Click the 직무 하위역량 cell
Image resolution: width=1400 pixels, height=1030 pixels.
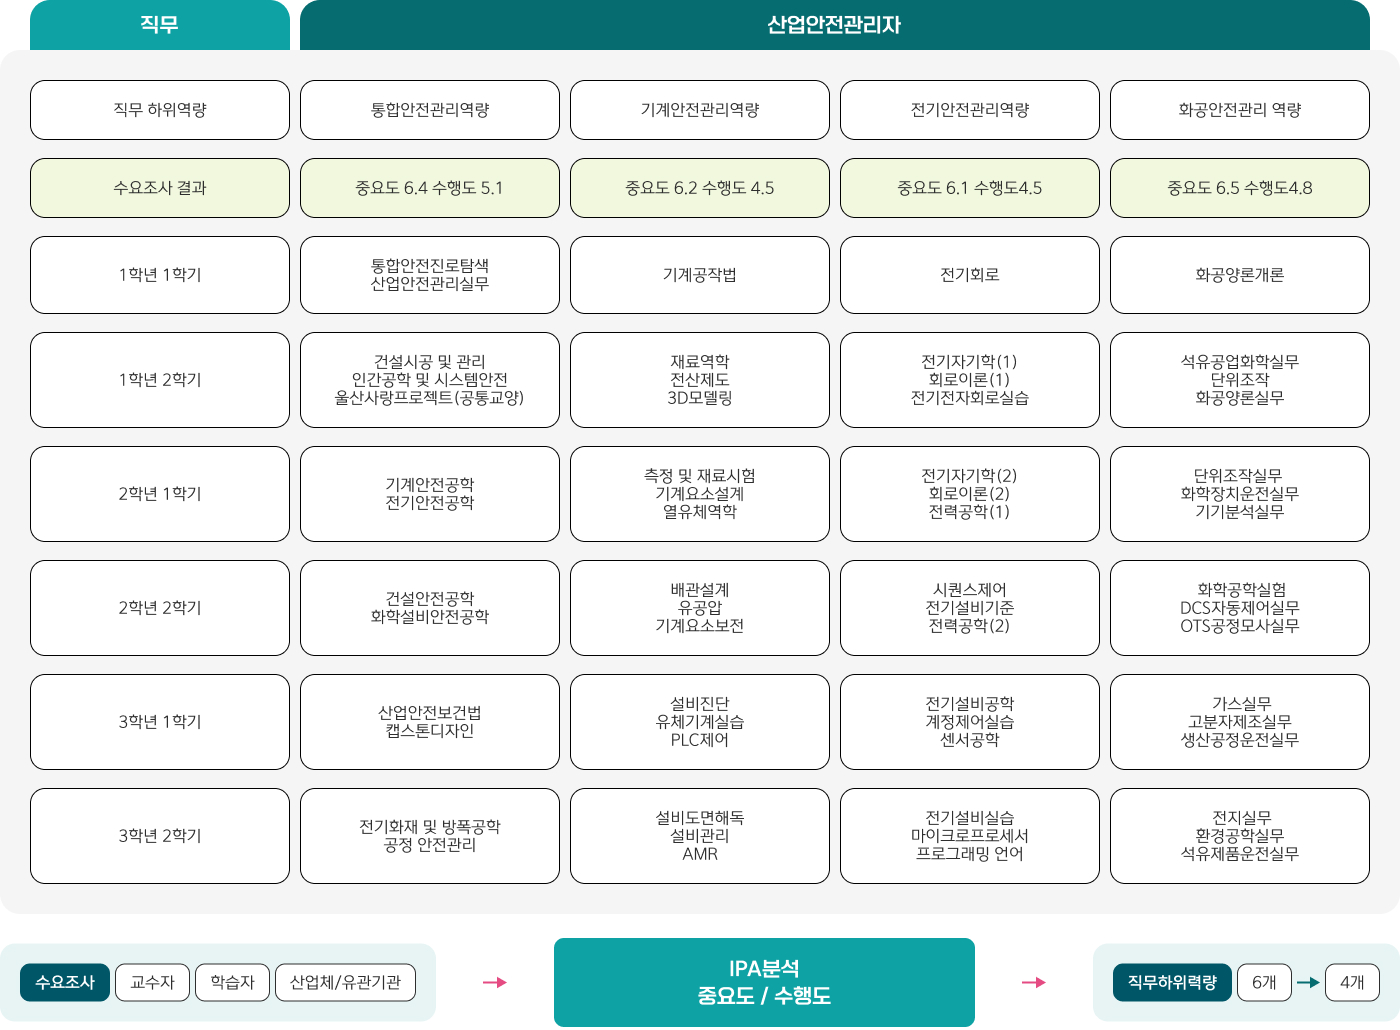(160, 110)
